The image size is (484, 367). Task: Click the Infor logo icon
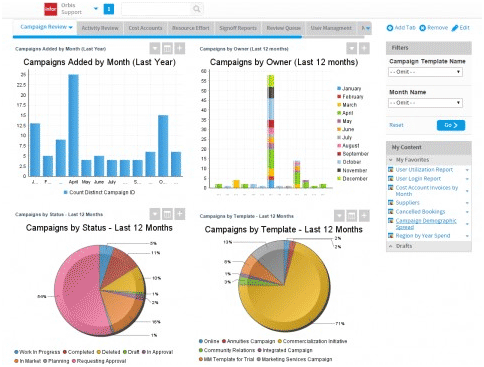[51, 9]
